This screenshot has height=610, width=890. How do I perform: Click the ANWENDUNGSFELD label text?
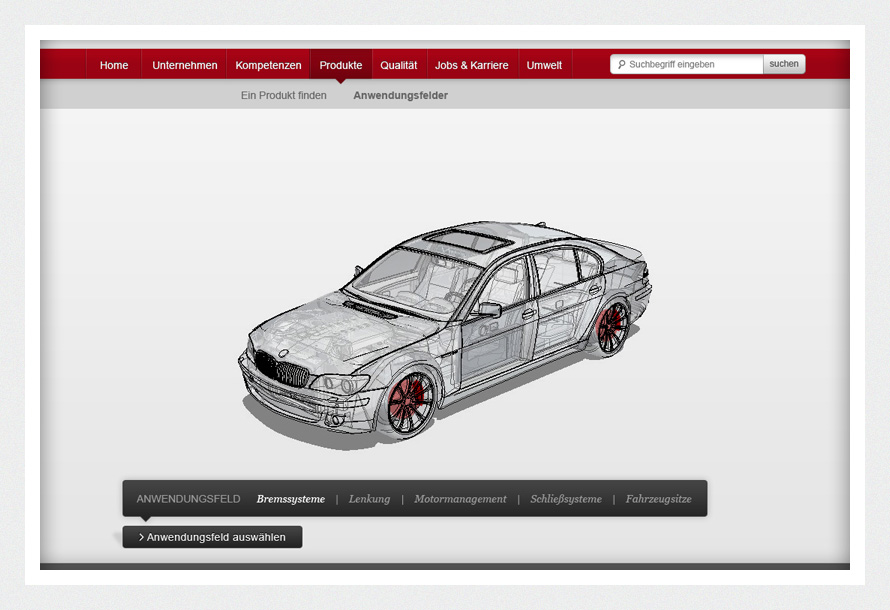coord(188,499)
